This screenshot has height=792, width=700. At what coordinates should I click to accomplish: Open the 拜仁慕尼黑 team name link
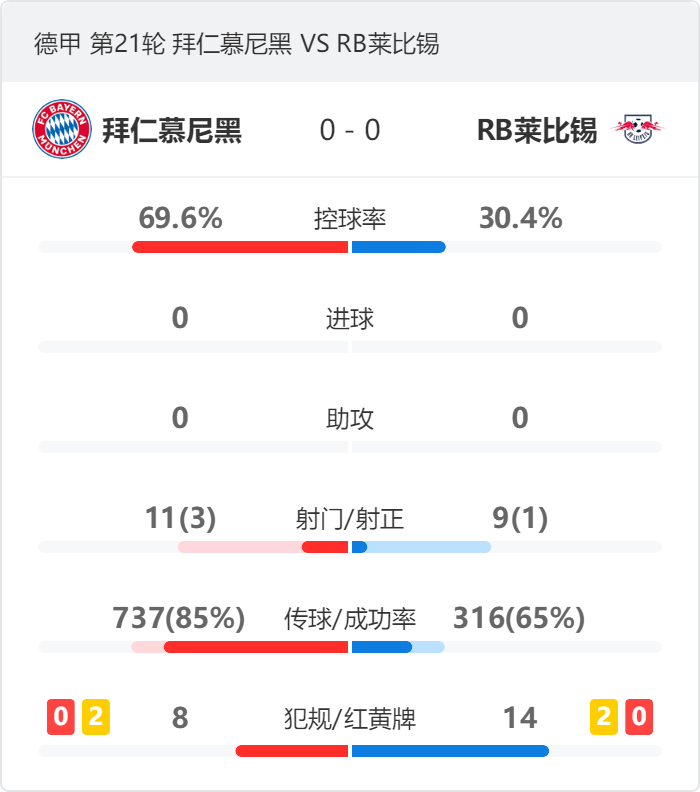click(172, 130)
